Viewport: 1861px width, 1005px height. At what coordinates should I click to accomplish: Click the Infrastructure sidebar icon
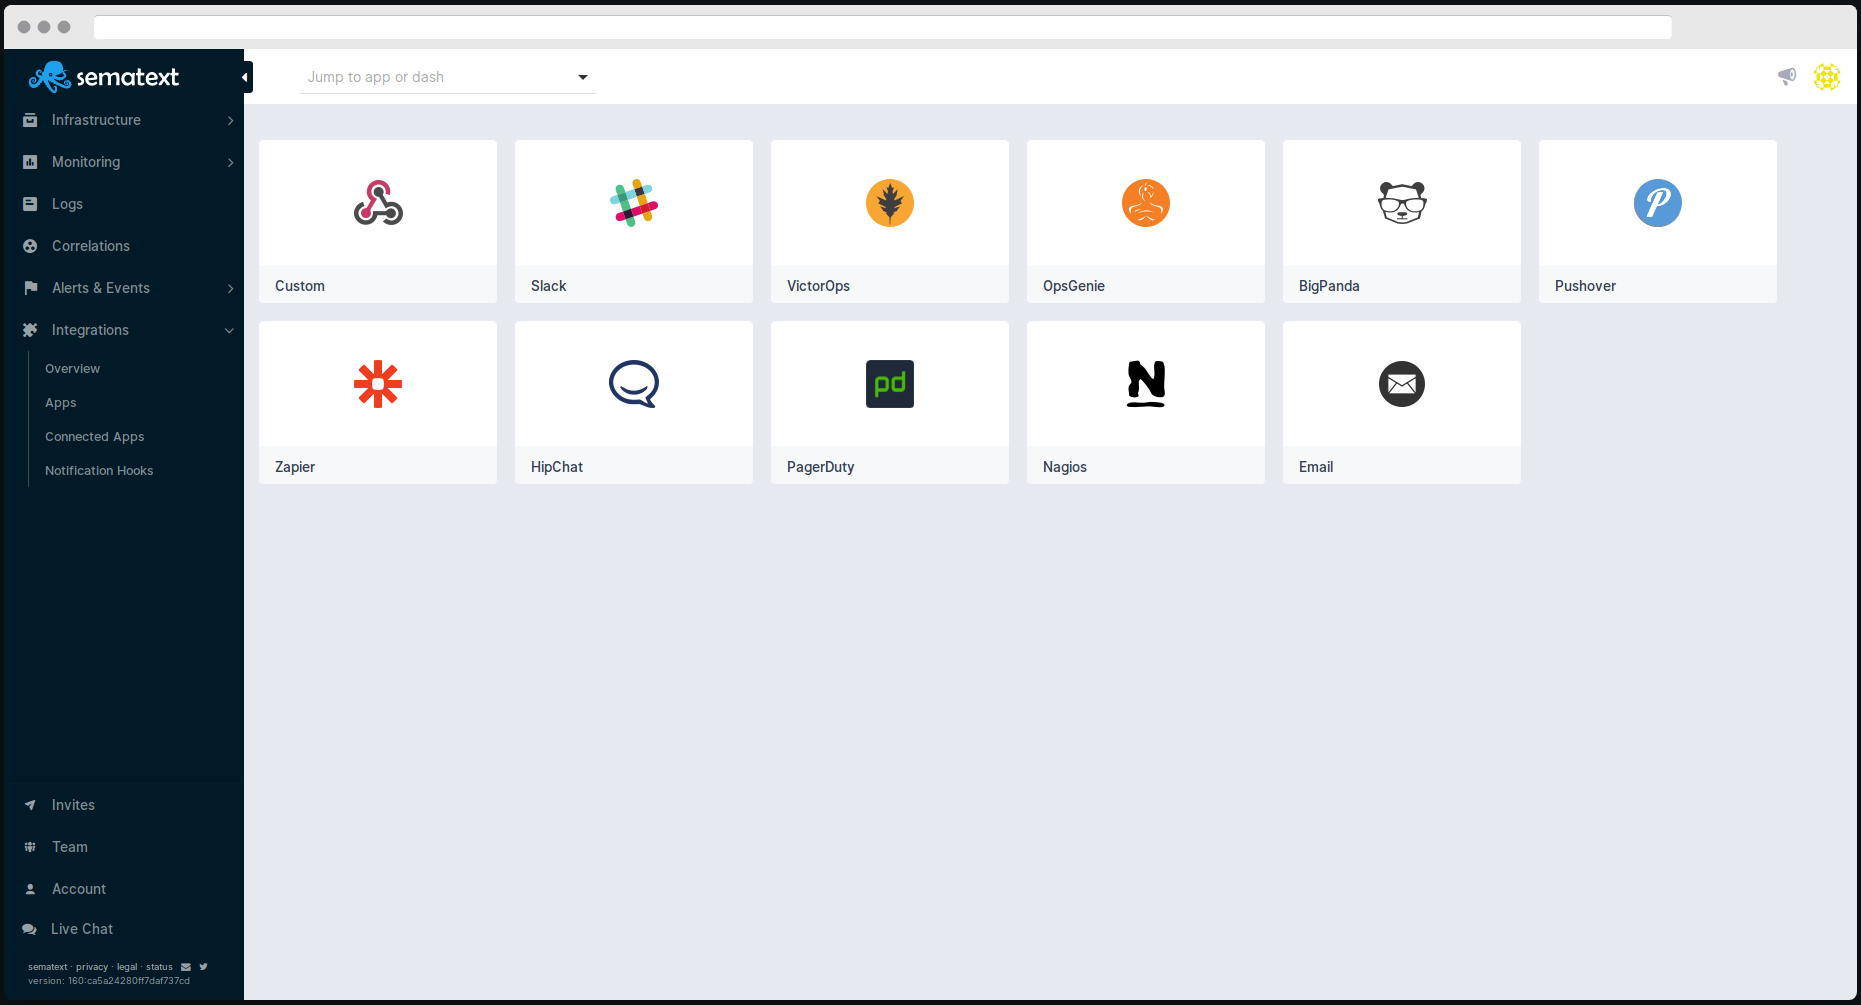pyautogui.click(x=30, y=120)
